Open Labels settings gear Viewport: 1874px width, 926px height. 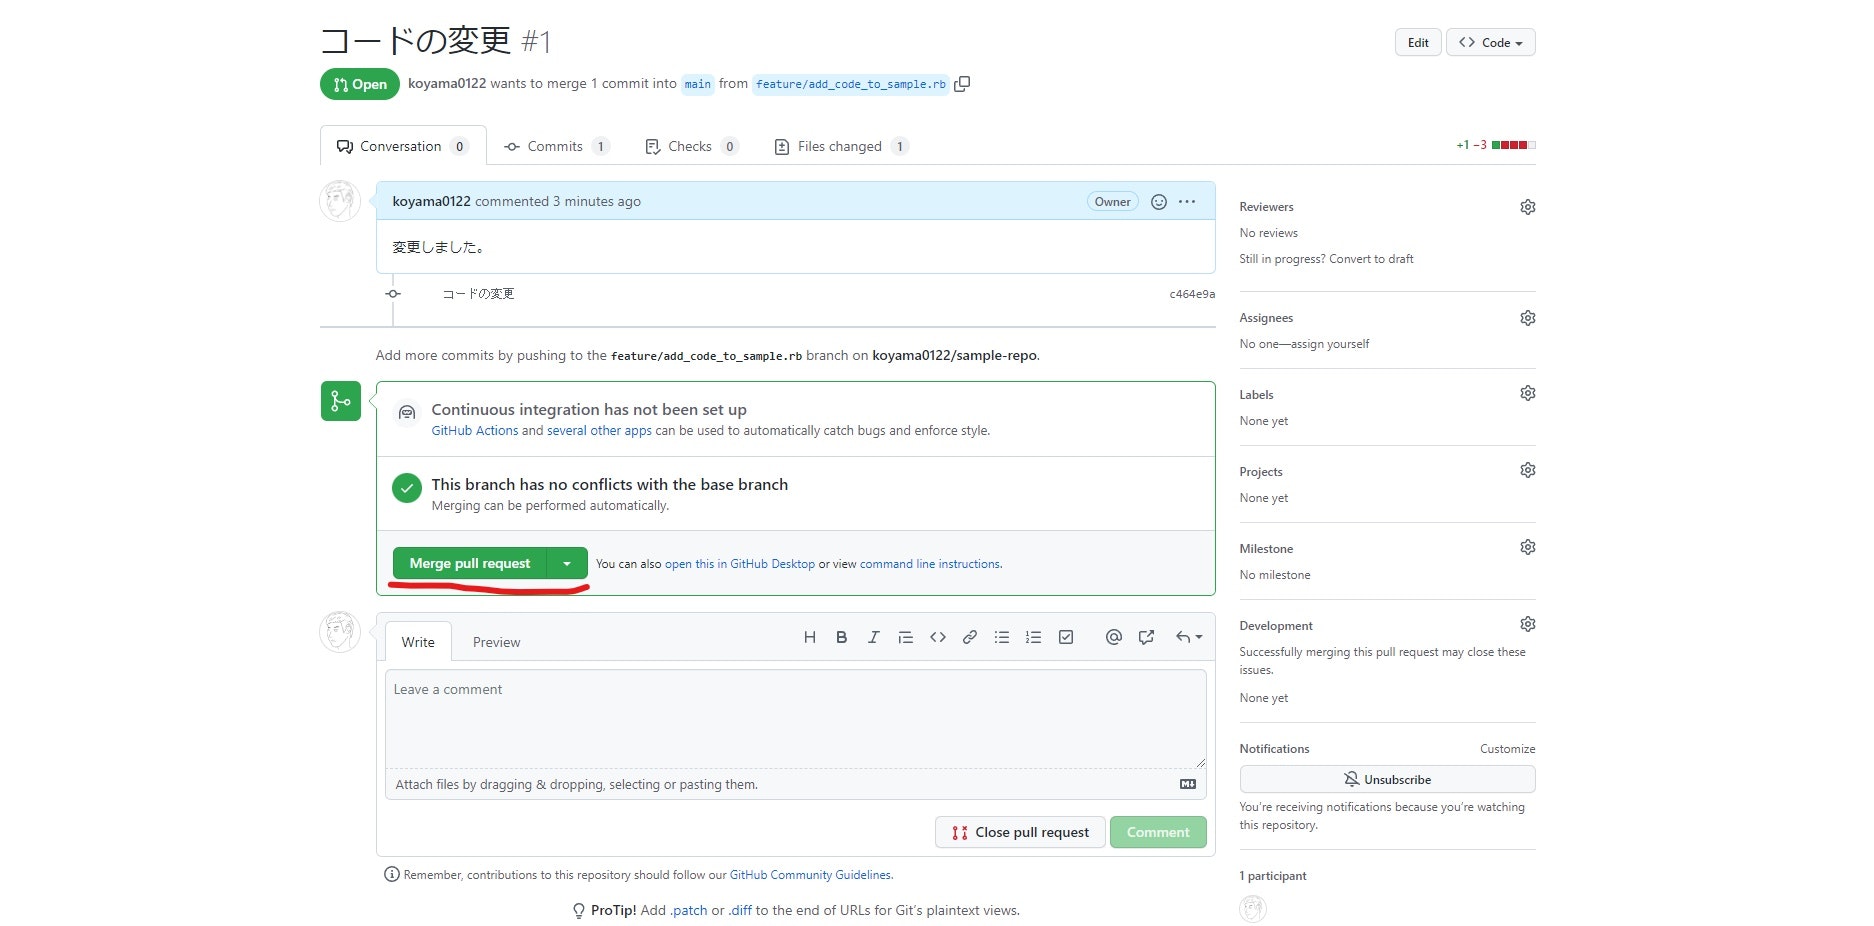click(x=1527, y=393)
